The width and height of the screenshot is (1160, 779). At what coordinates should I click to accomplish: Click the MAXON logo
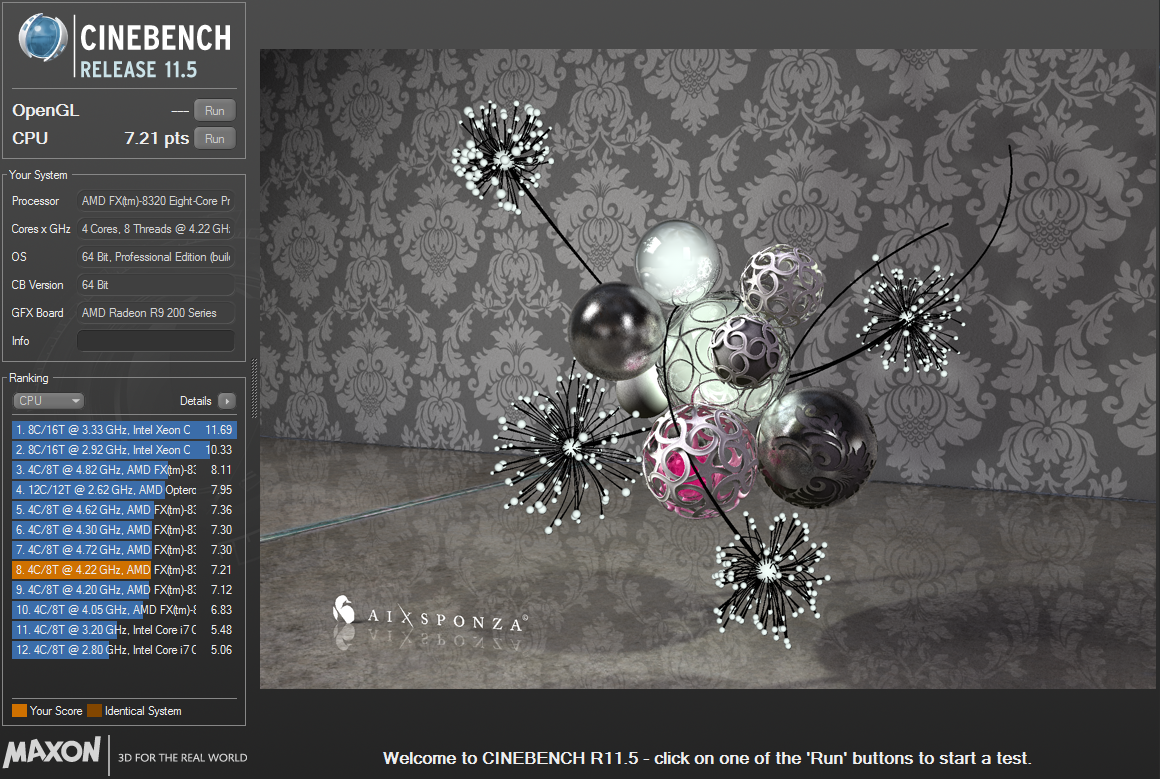pos(52,752)
